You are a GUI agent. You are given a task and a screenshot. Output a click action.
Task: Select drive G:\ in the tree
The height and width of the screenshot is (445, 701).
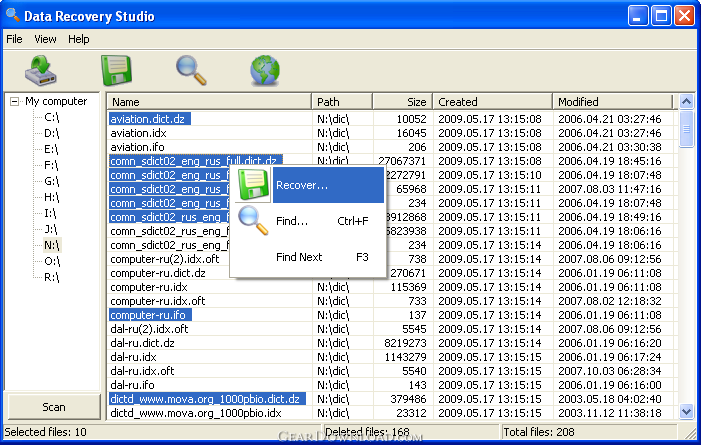pos(51,181)
